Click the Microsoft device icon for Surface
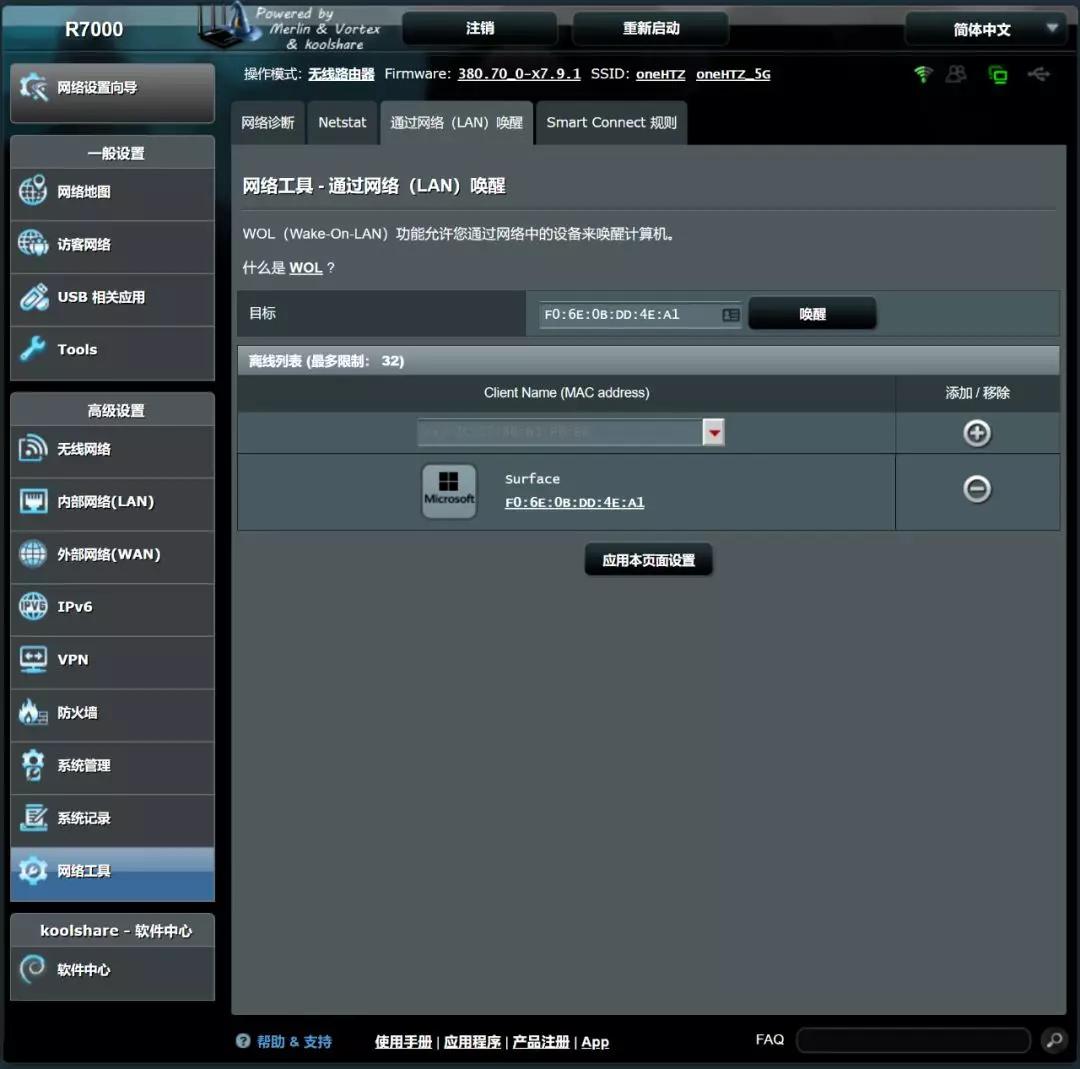The width and height of the screenshot is (1080, 1069). point(449,491)
